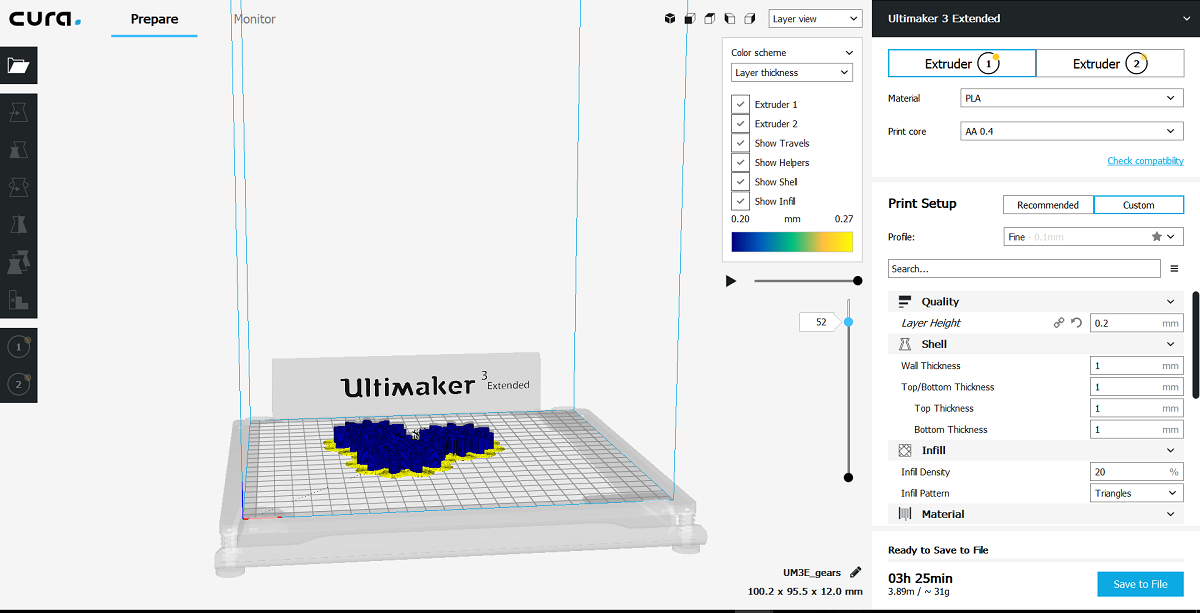Collapse the Color scheme panel chevron
Viewport: 1200px width, 613px height.
(849, 53)
